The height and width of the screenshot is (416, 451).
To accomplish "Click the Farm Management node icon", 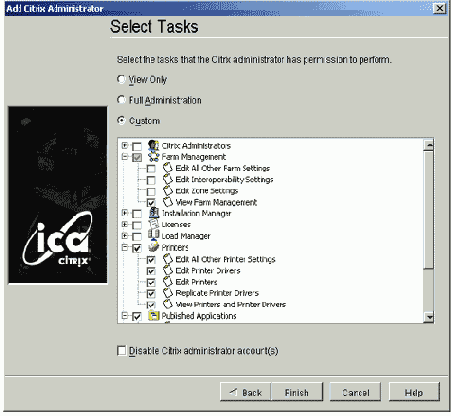I will [x=153, y=157].
